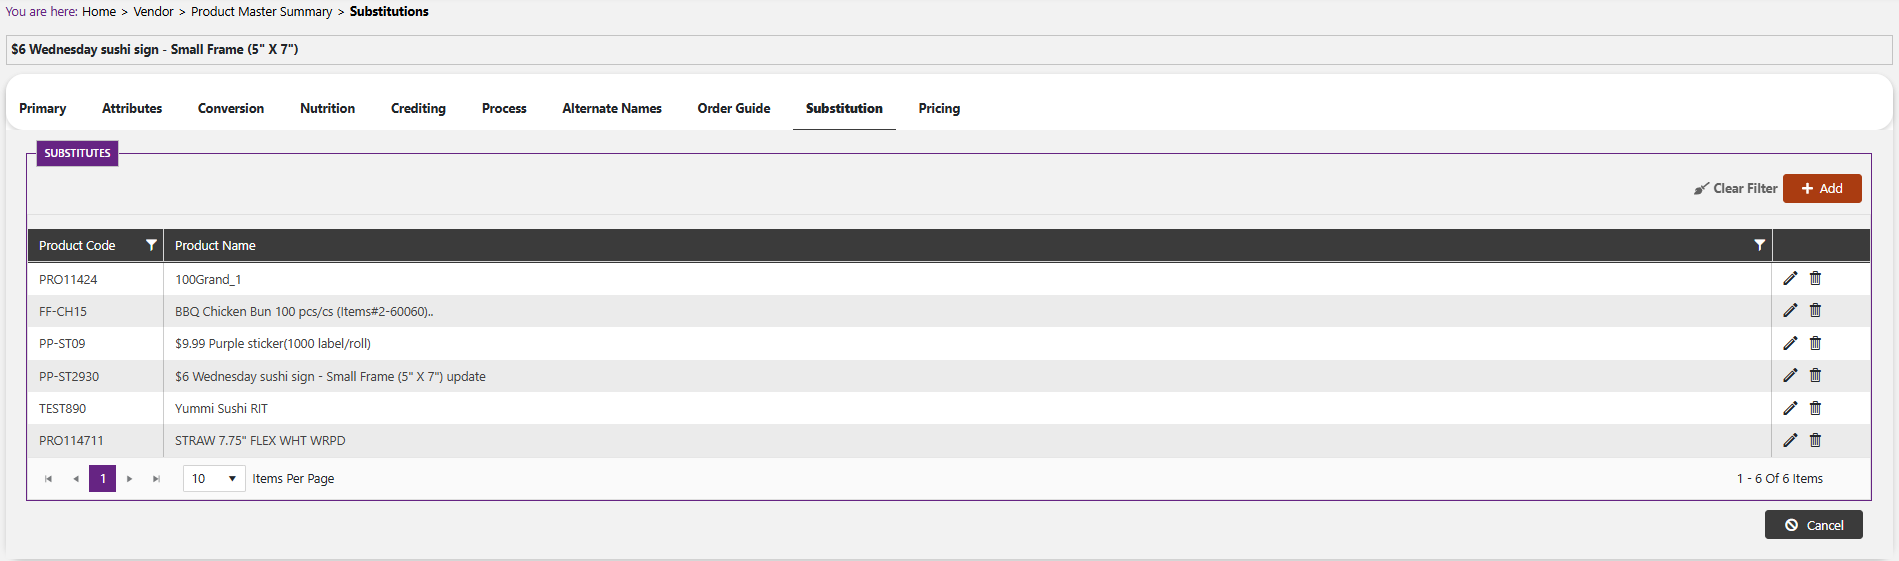Switch to the Pricing tab

point(939,108)
